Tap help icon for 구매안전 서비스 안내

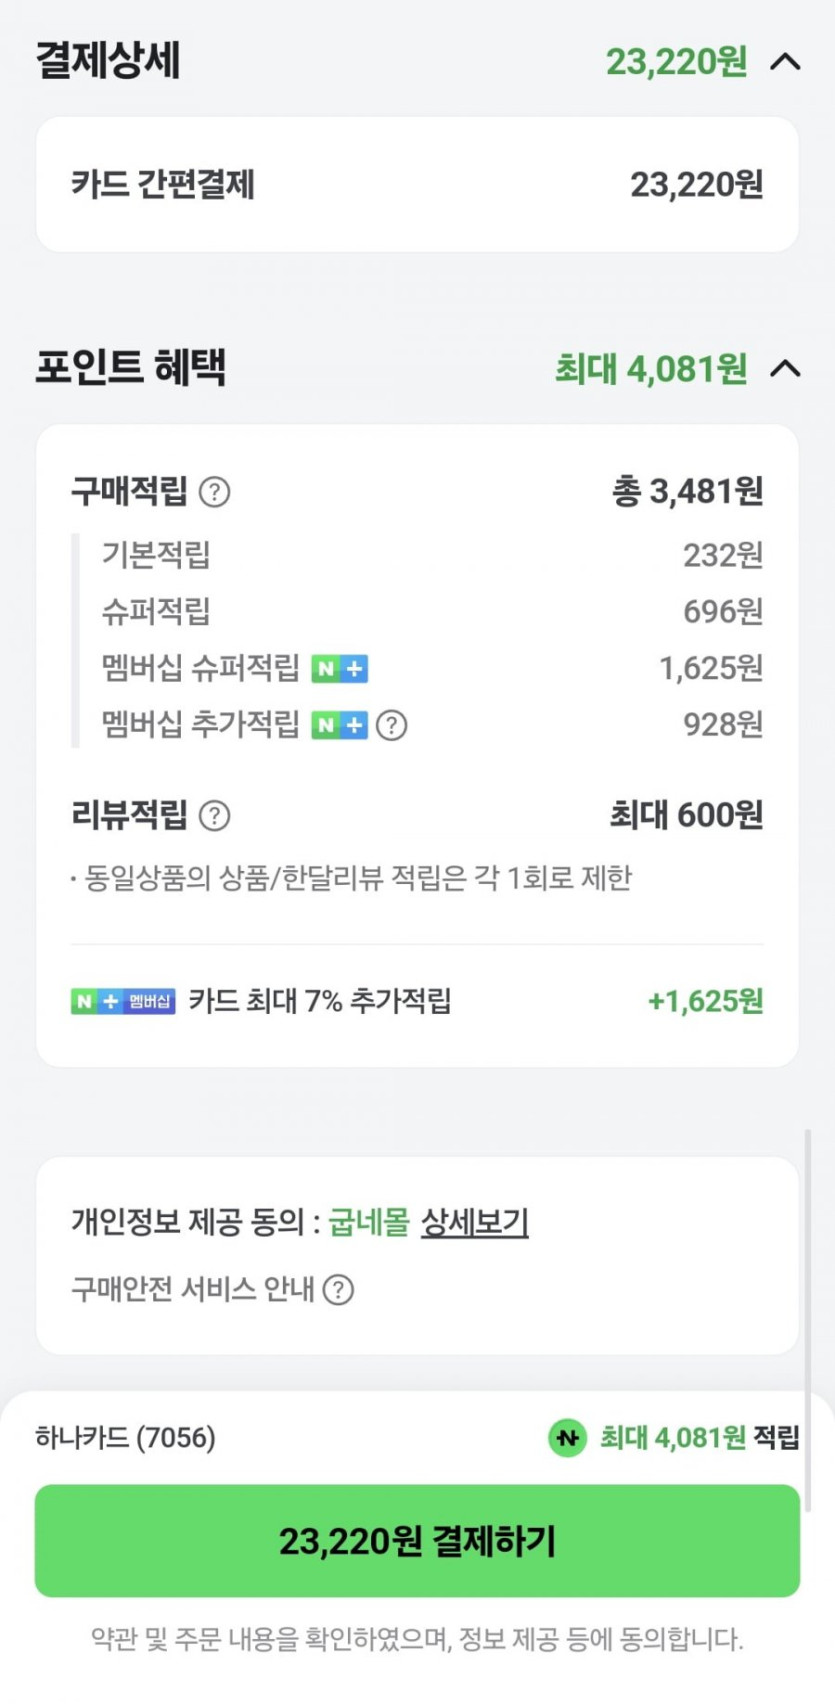[x=339, y=1290]
